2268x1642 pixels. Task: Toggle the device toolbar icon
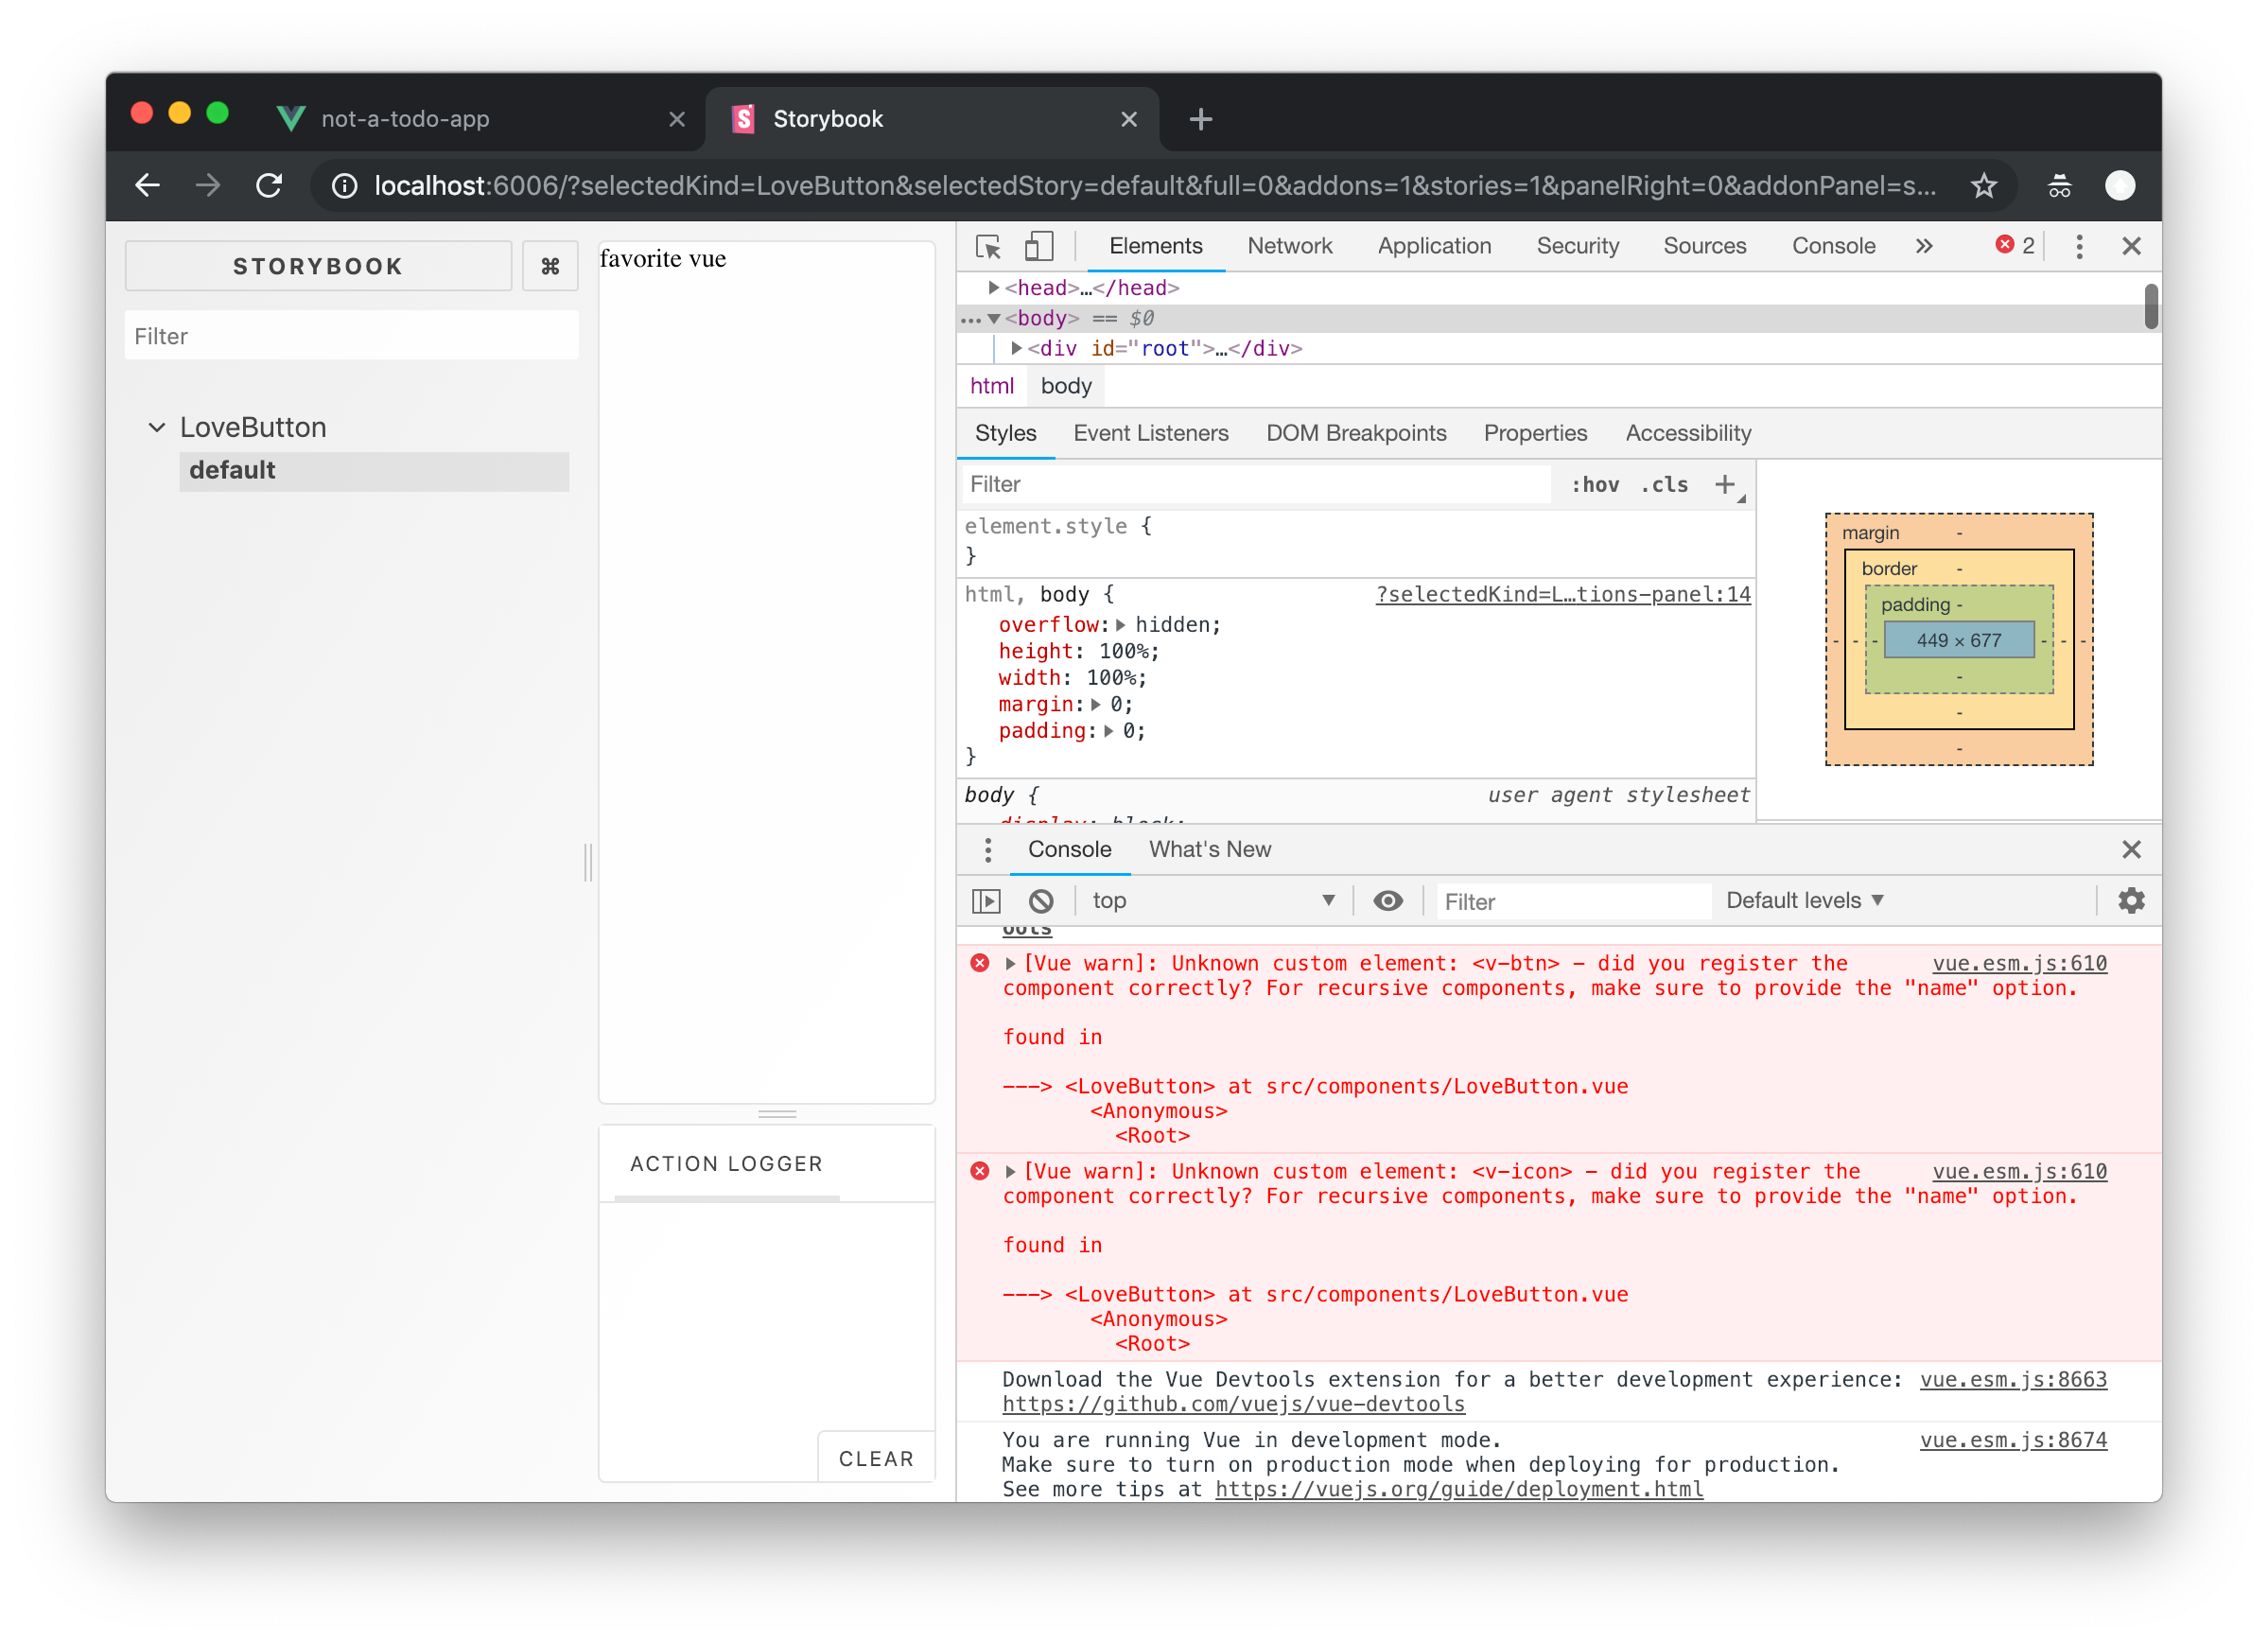tap(1039, 246)
